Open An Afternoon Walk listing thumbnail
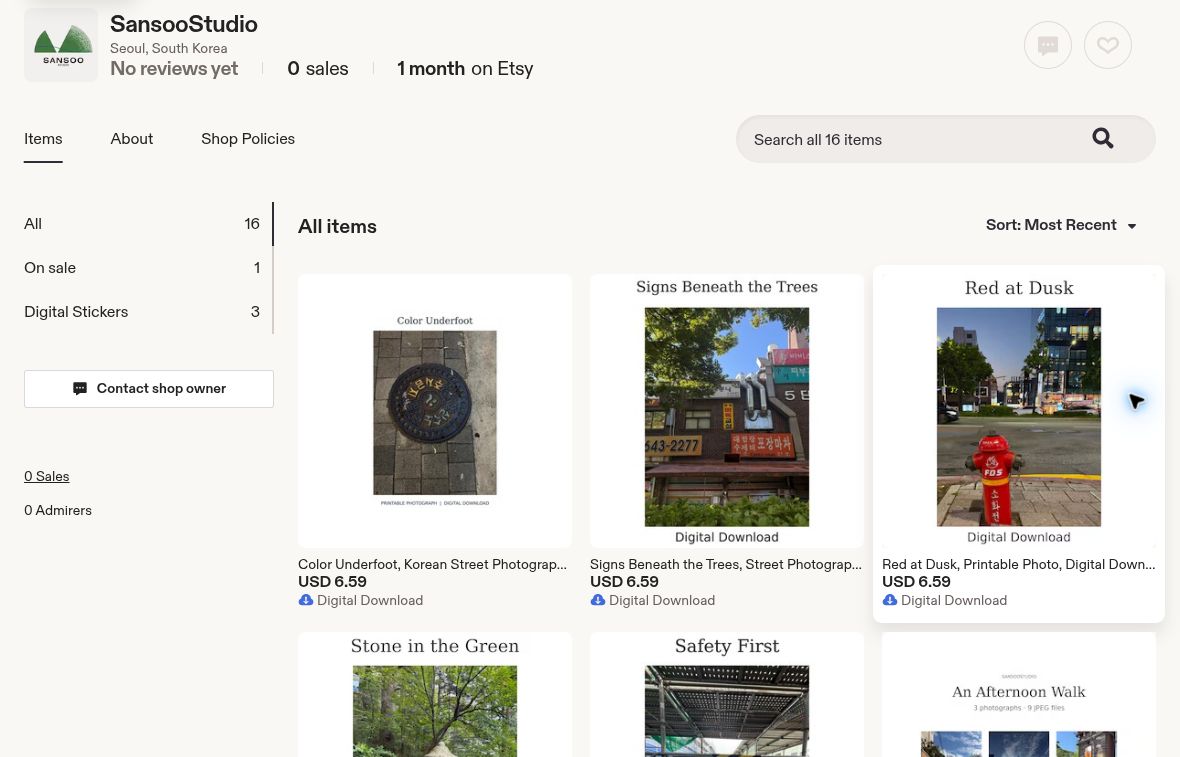Viewport: 1180px width, 757px height. [1019, 695]
